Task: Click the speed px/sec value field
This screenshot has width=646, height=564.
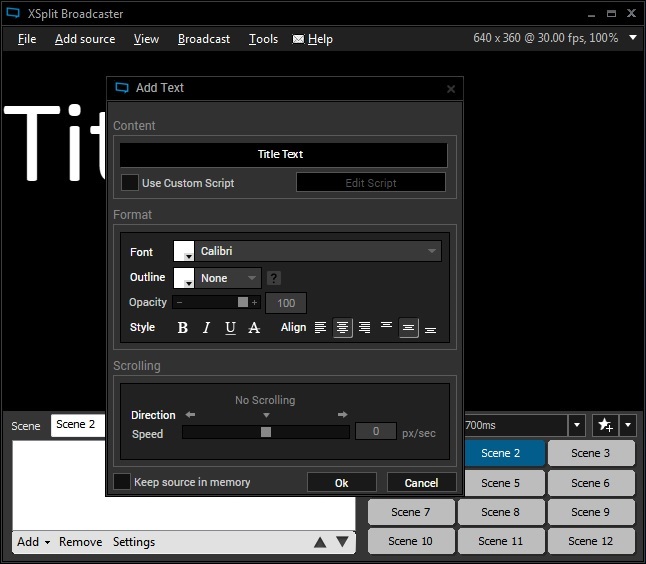Action: (x=376, y=431)
